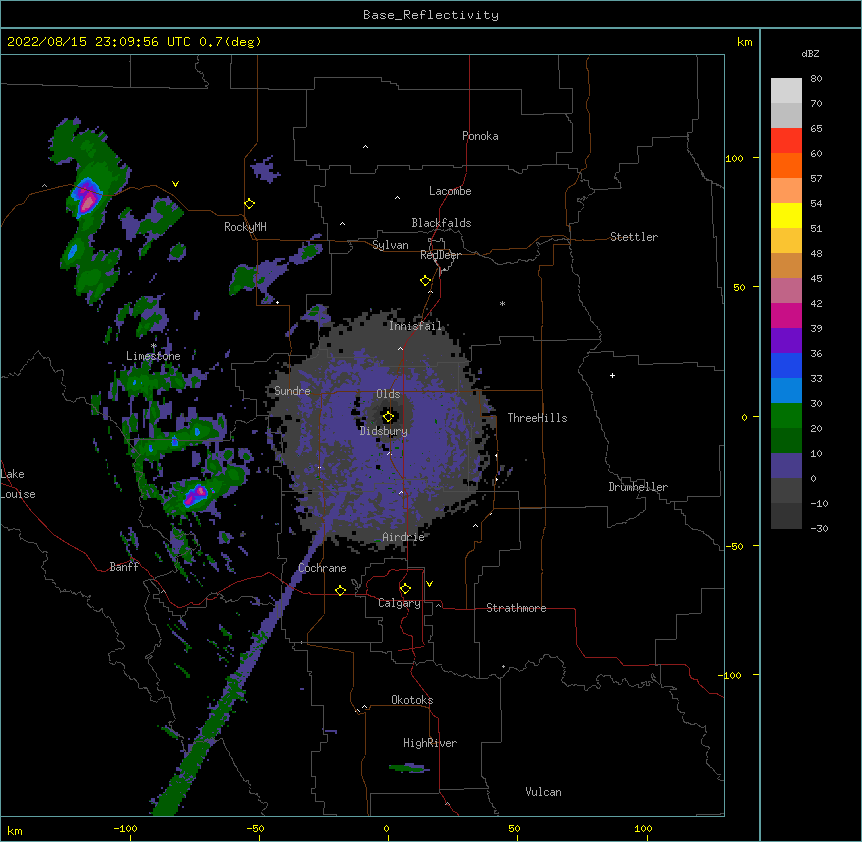Click the strong storm cell northwest of RockyMH
The image size is (862, 842).
[86, 198]
